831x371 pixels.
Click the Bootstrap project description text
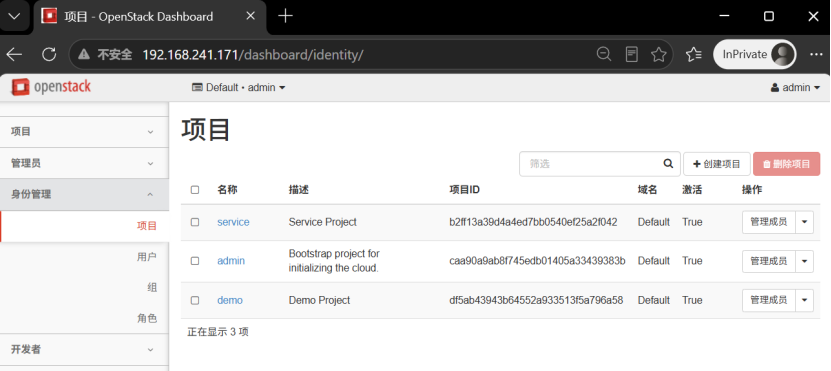334,261
